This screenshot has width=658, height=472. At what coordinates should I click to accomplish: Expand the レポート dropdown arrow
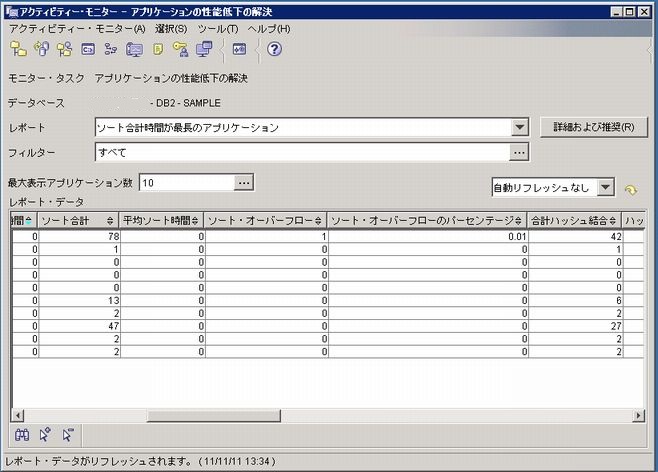coord(520,127)
